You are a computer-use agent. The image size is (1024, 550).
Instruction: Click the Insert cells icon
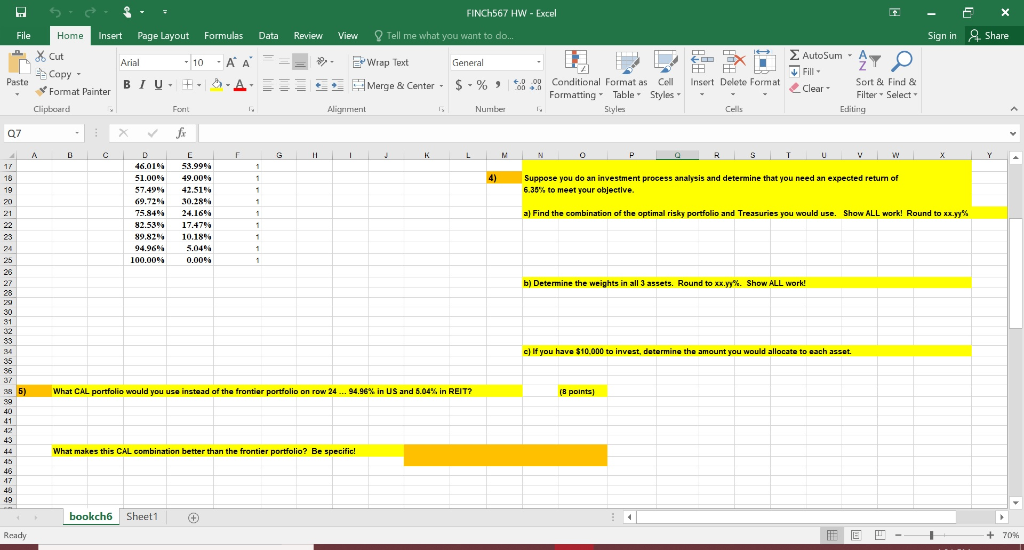click(x=702, y=61)
